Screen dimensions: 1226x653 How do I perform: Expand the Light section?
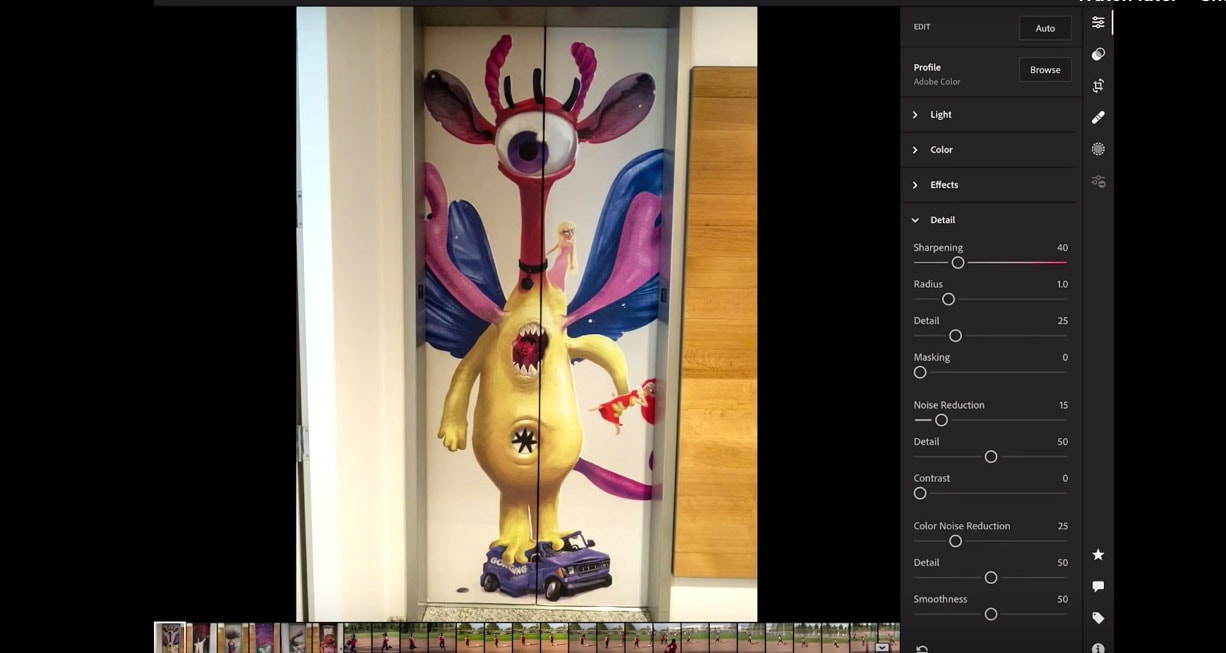click(940, 115)
